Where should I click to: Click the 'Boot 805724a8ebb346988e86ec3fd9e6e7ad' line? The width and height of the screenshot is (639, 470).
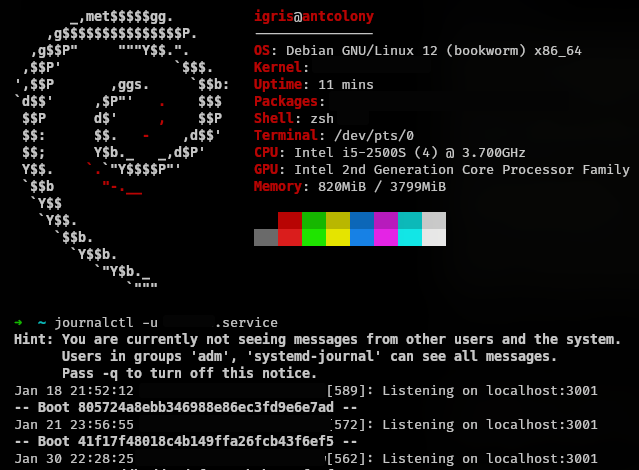pyautogui.click(x=185, y=407)
